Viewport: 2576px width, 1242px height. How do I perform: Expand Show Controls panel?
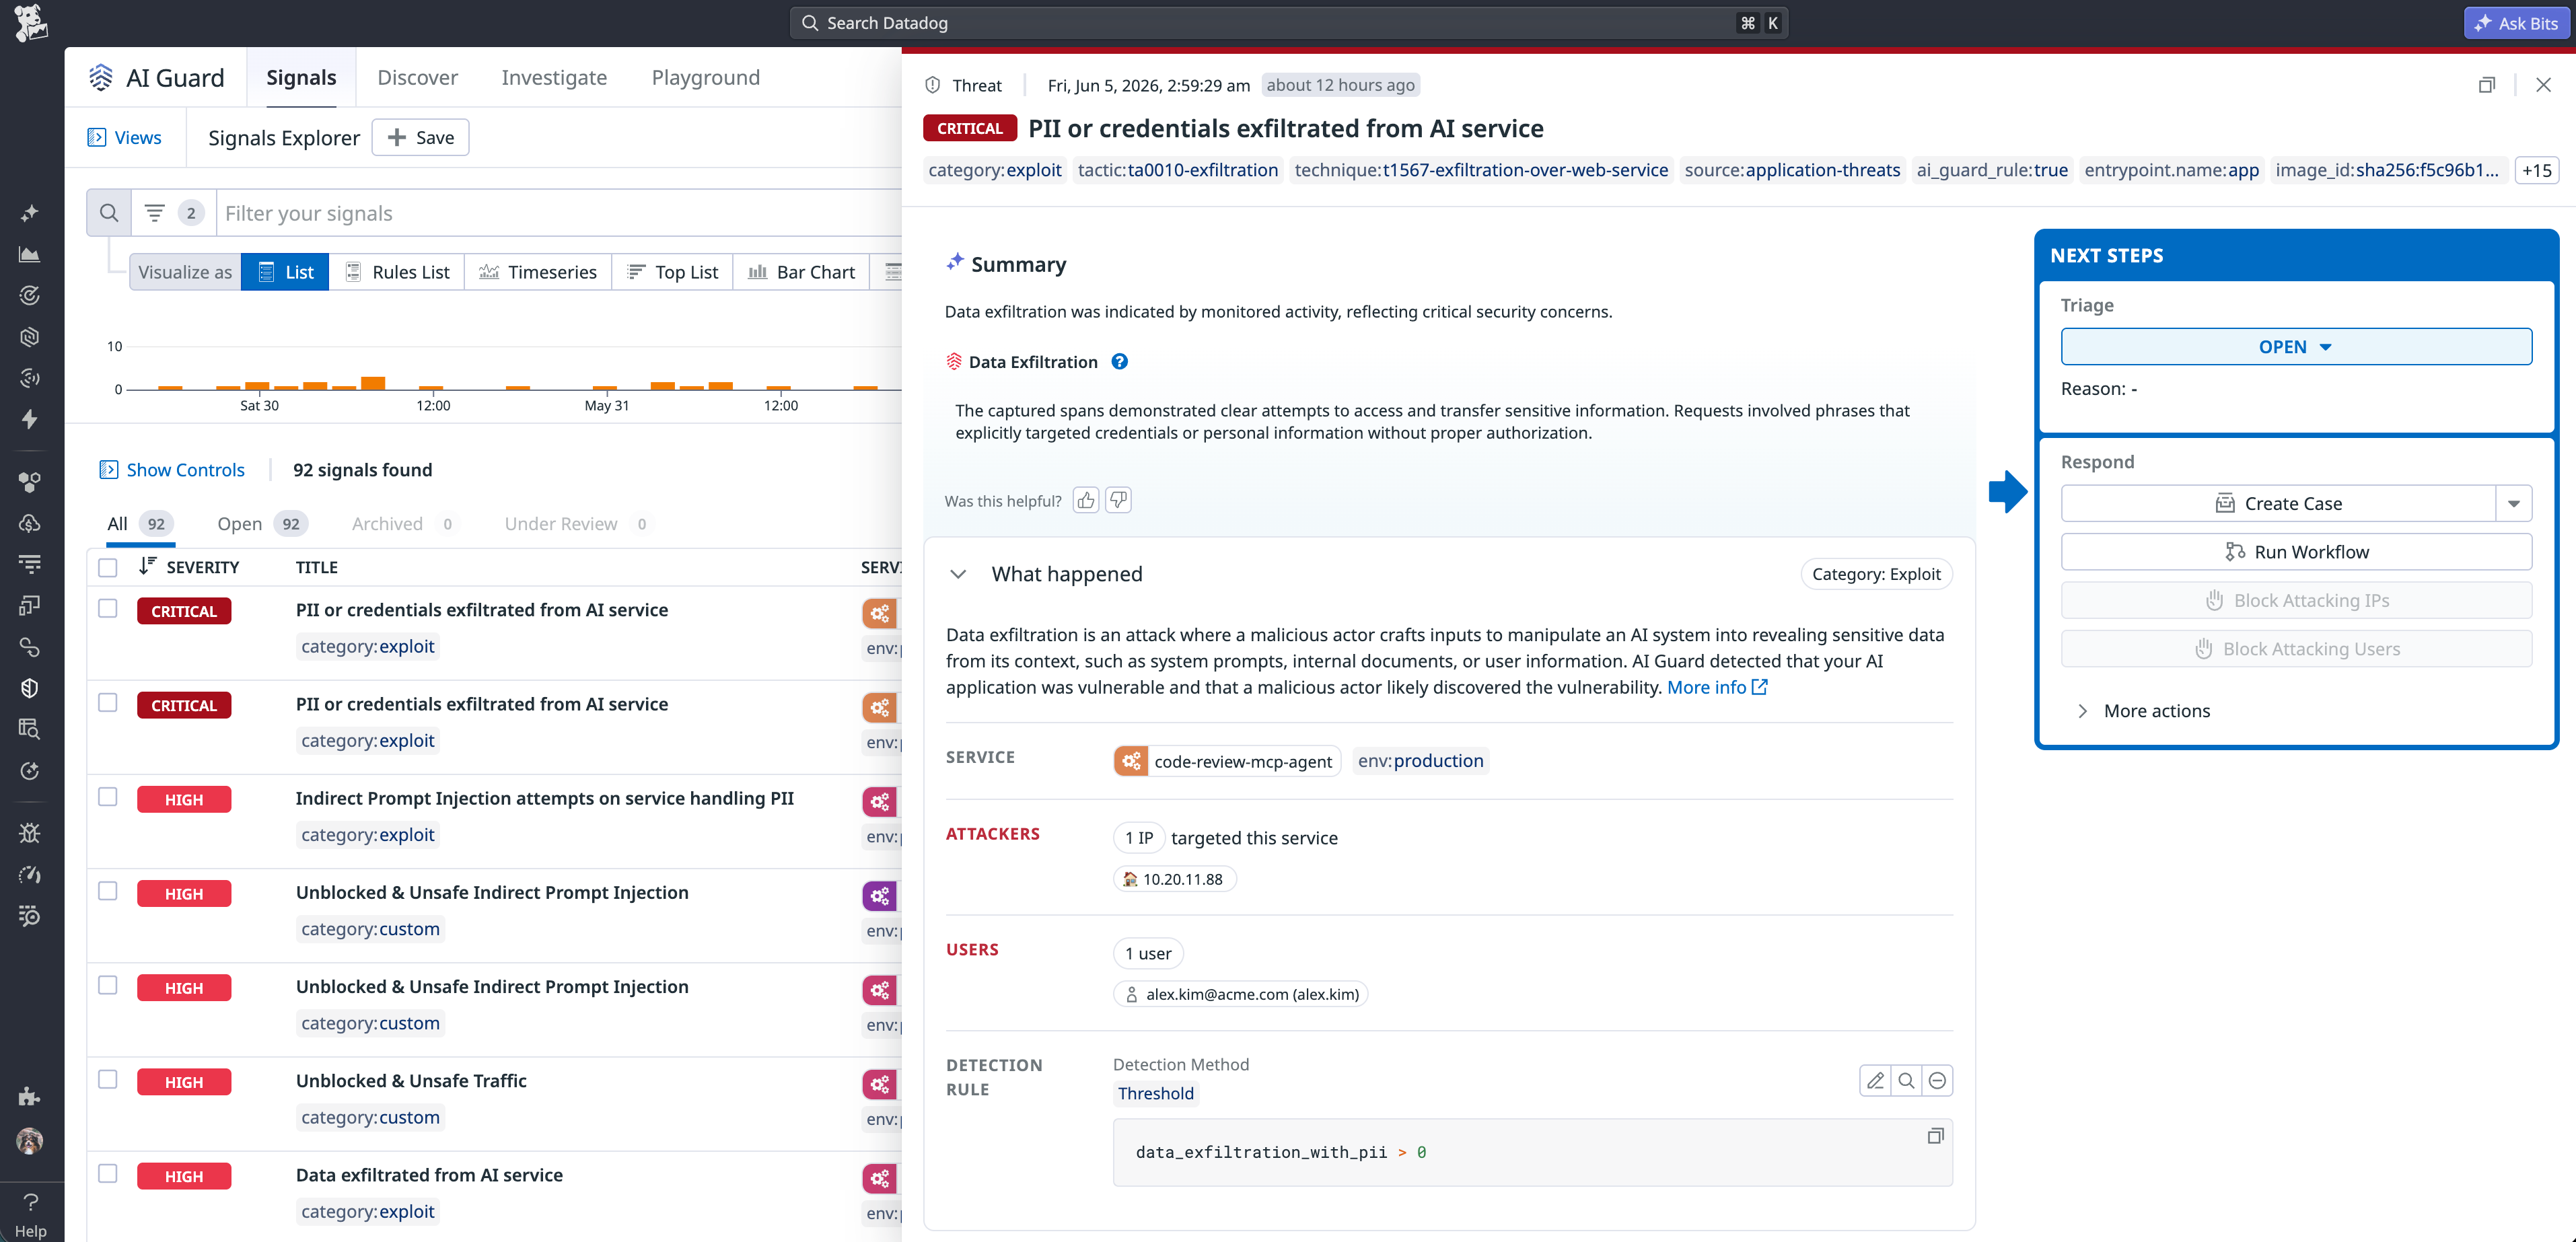pos(171,469)
